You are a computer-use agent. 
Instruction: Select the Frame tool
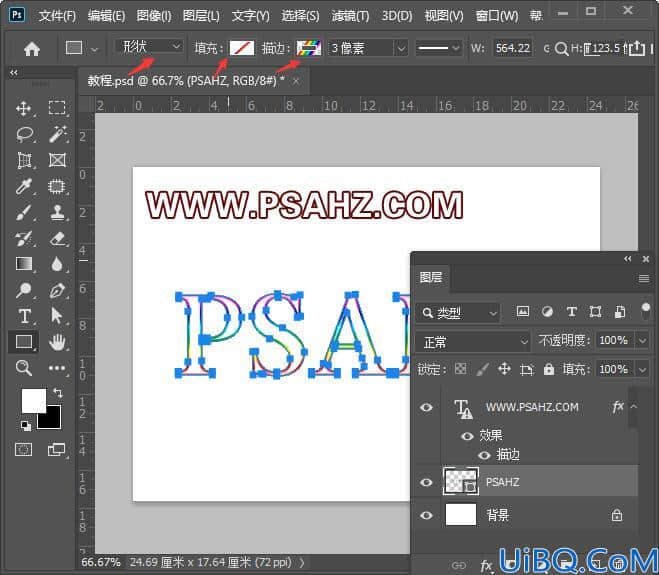tap(57, 160)
